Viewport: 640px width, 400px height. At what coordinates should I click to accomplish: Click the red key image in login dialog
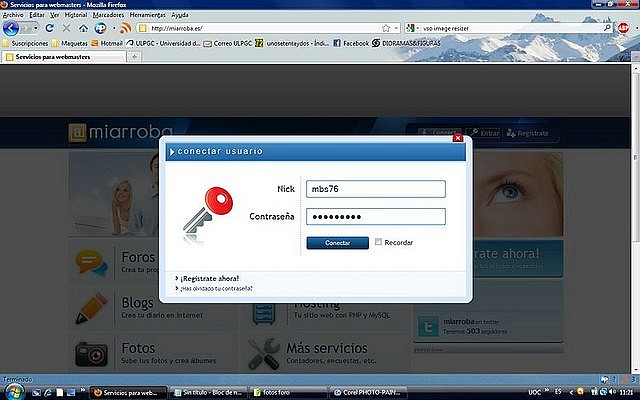click(x=208, y=216)
